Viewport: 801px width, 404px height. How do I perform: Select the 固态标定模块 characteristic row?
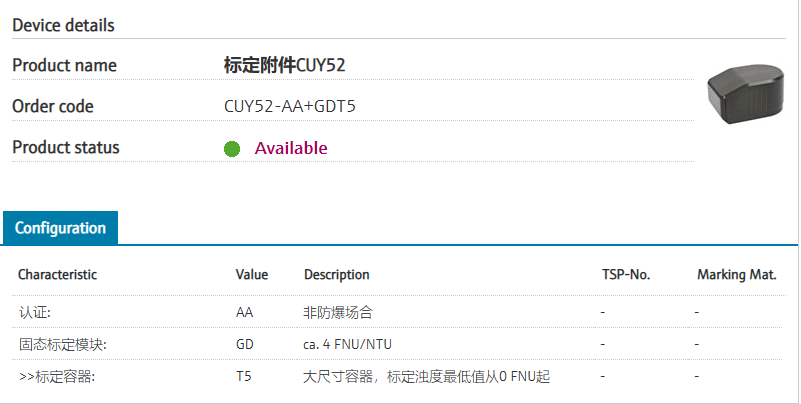[62, 345]
